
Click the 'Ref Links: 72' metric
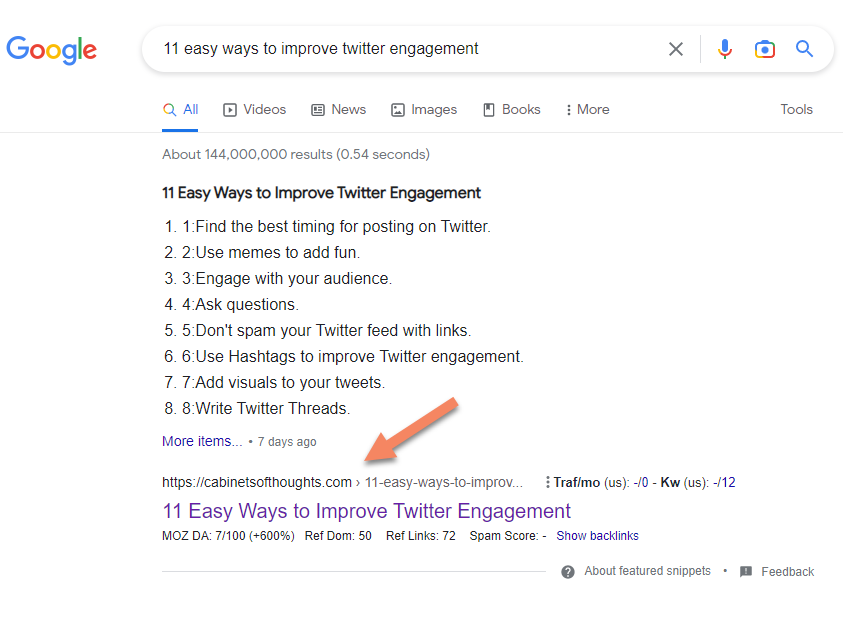[x=420, y=536]
